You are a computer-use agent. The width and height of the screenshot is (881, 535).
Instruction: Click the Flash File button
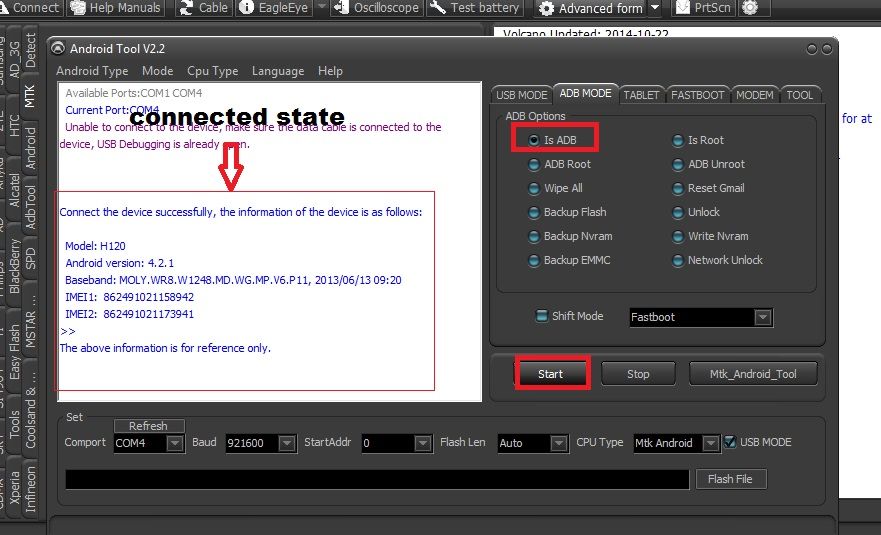point(730,479)
